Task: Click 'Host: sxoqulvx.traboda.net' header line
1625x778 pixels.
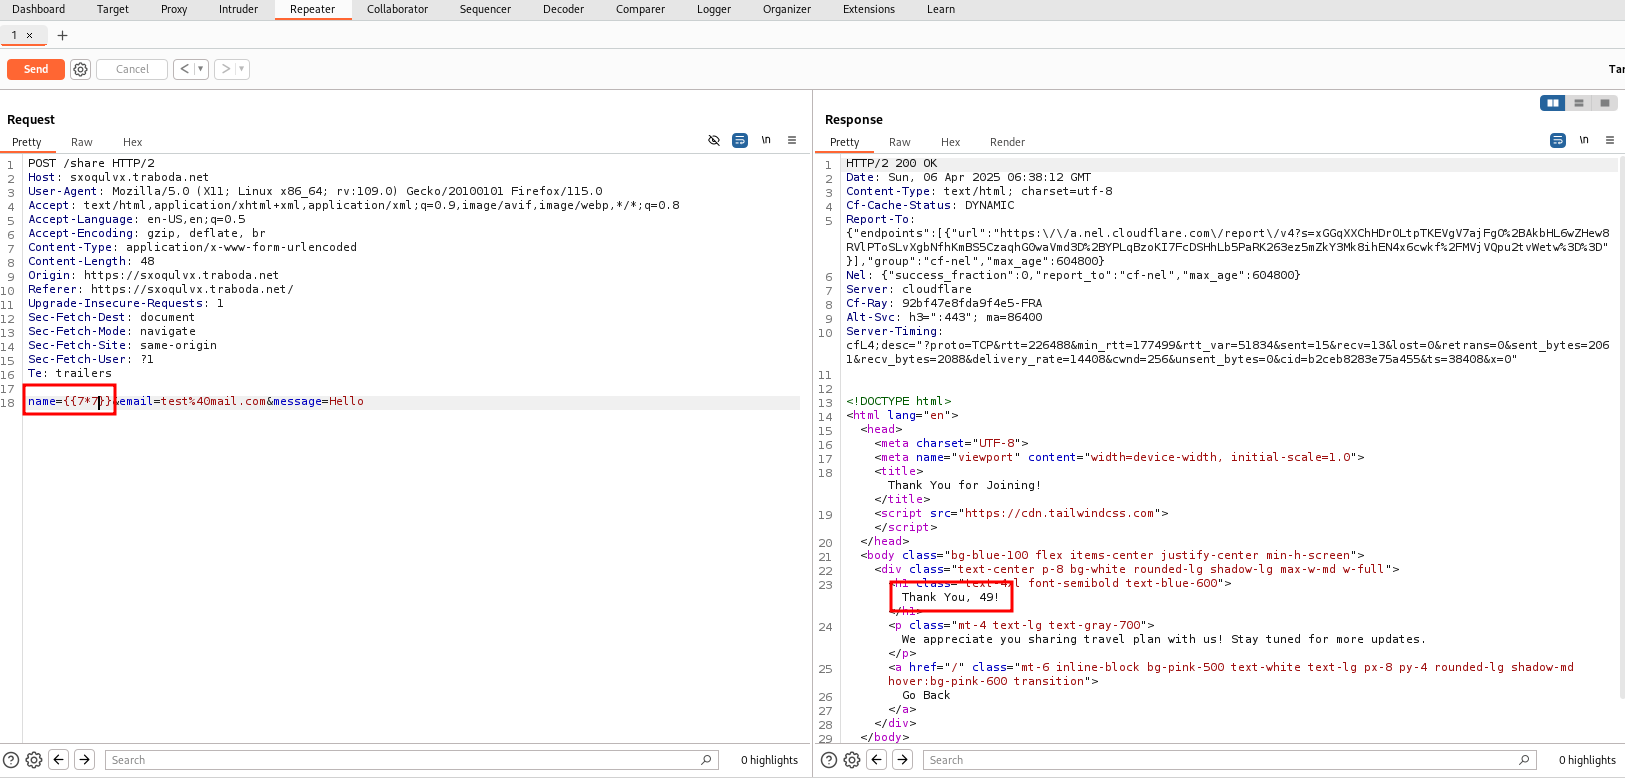Action: 118,177
